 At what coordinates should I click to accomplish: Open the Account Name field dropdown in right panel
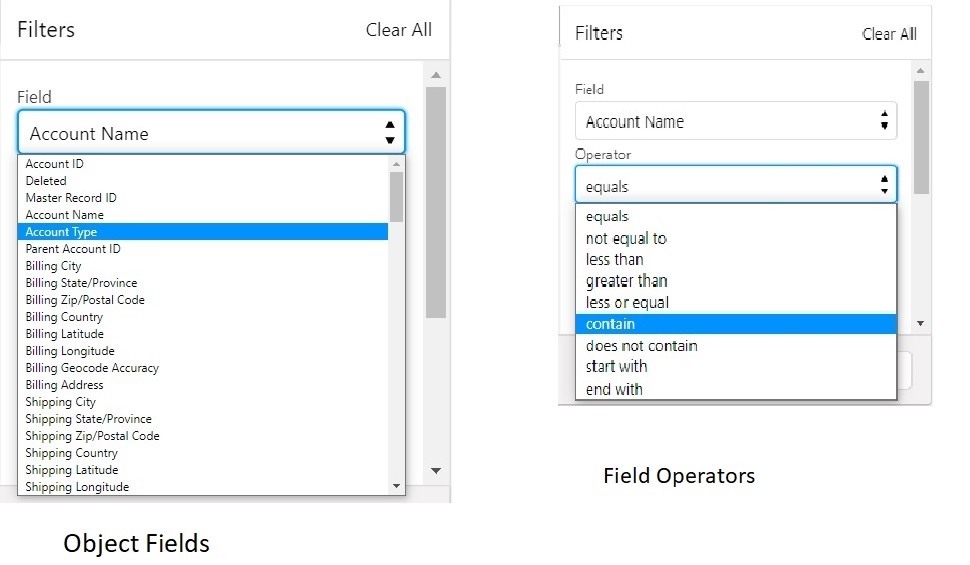click(736, 121)
